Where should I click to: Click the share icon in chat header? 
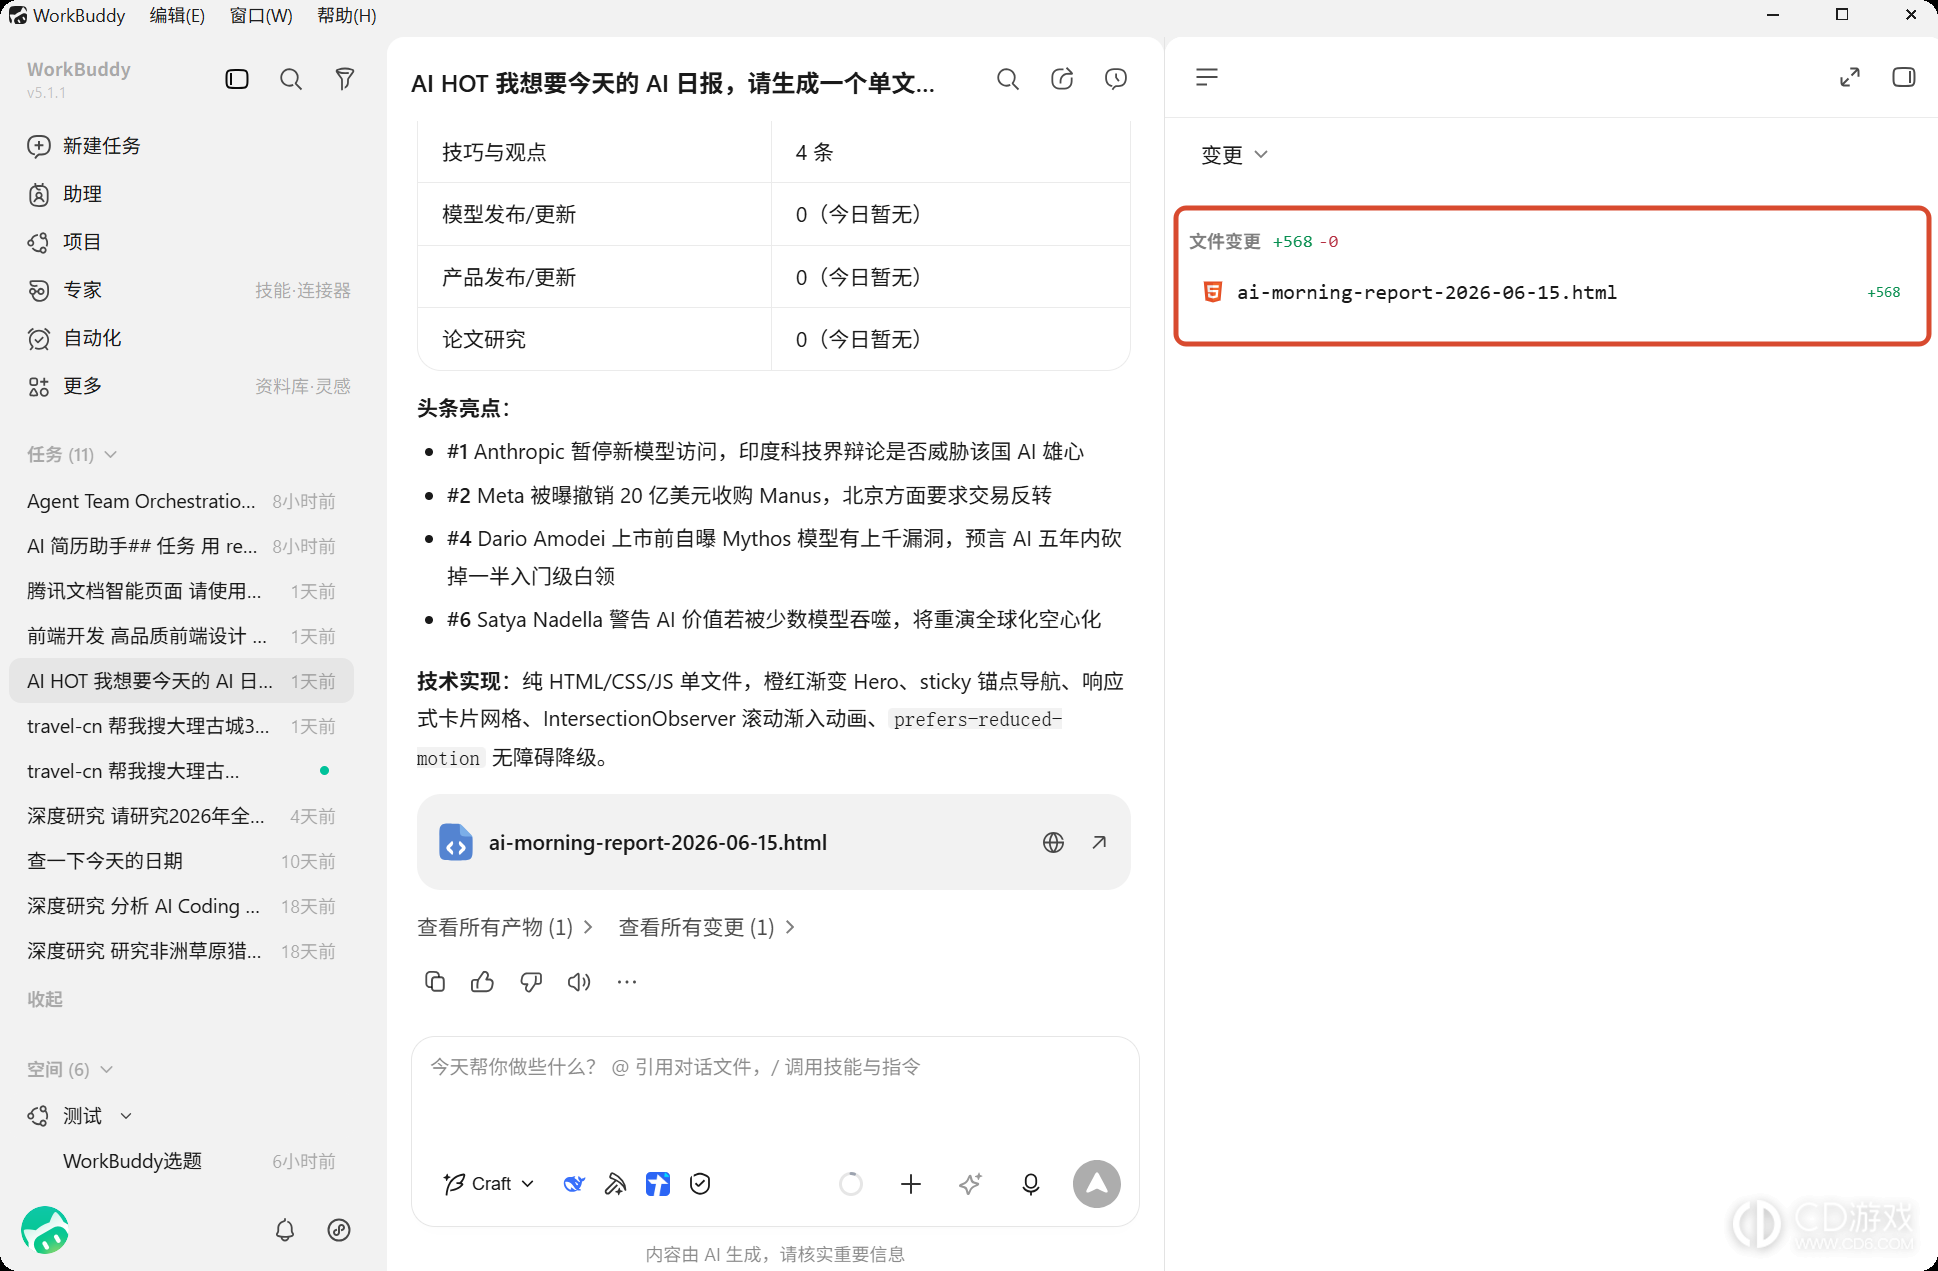coord(1062,79)
